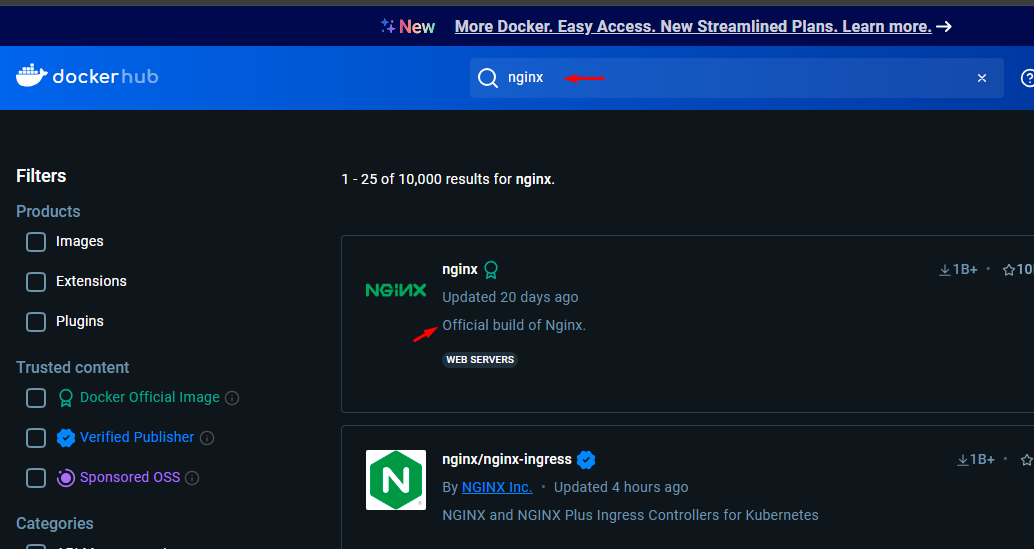Click the Sponsored OSS info icon
1034x549 pixels.
192,478
